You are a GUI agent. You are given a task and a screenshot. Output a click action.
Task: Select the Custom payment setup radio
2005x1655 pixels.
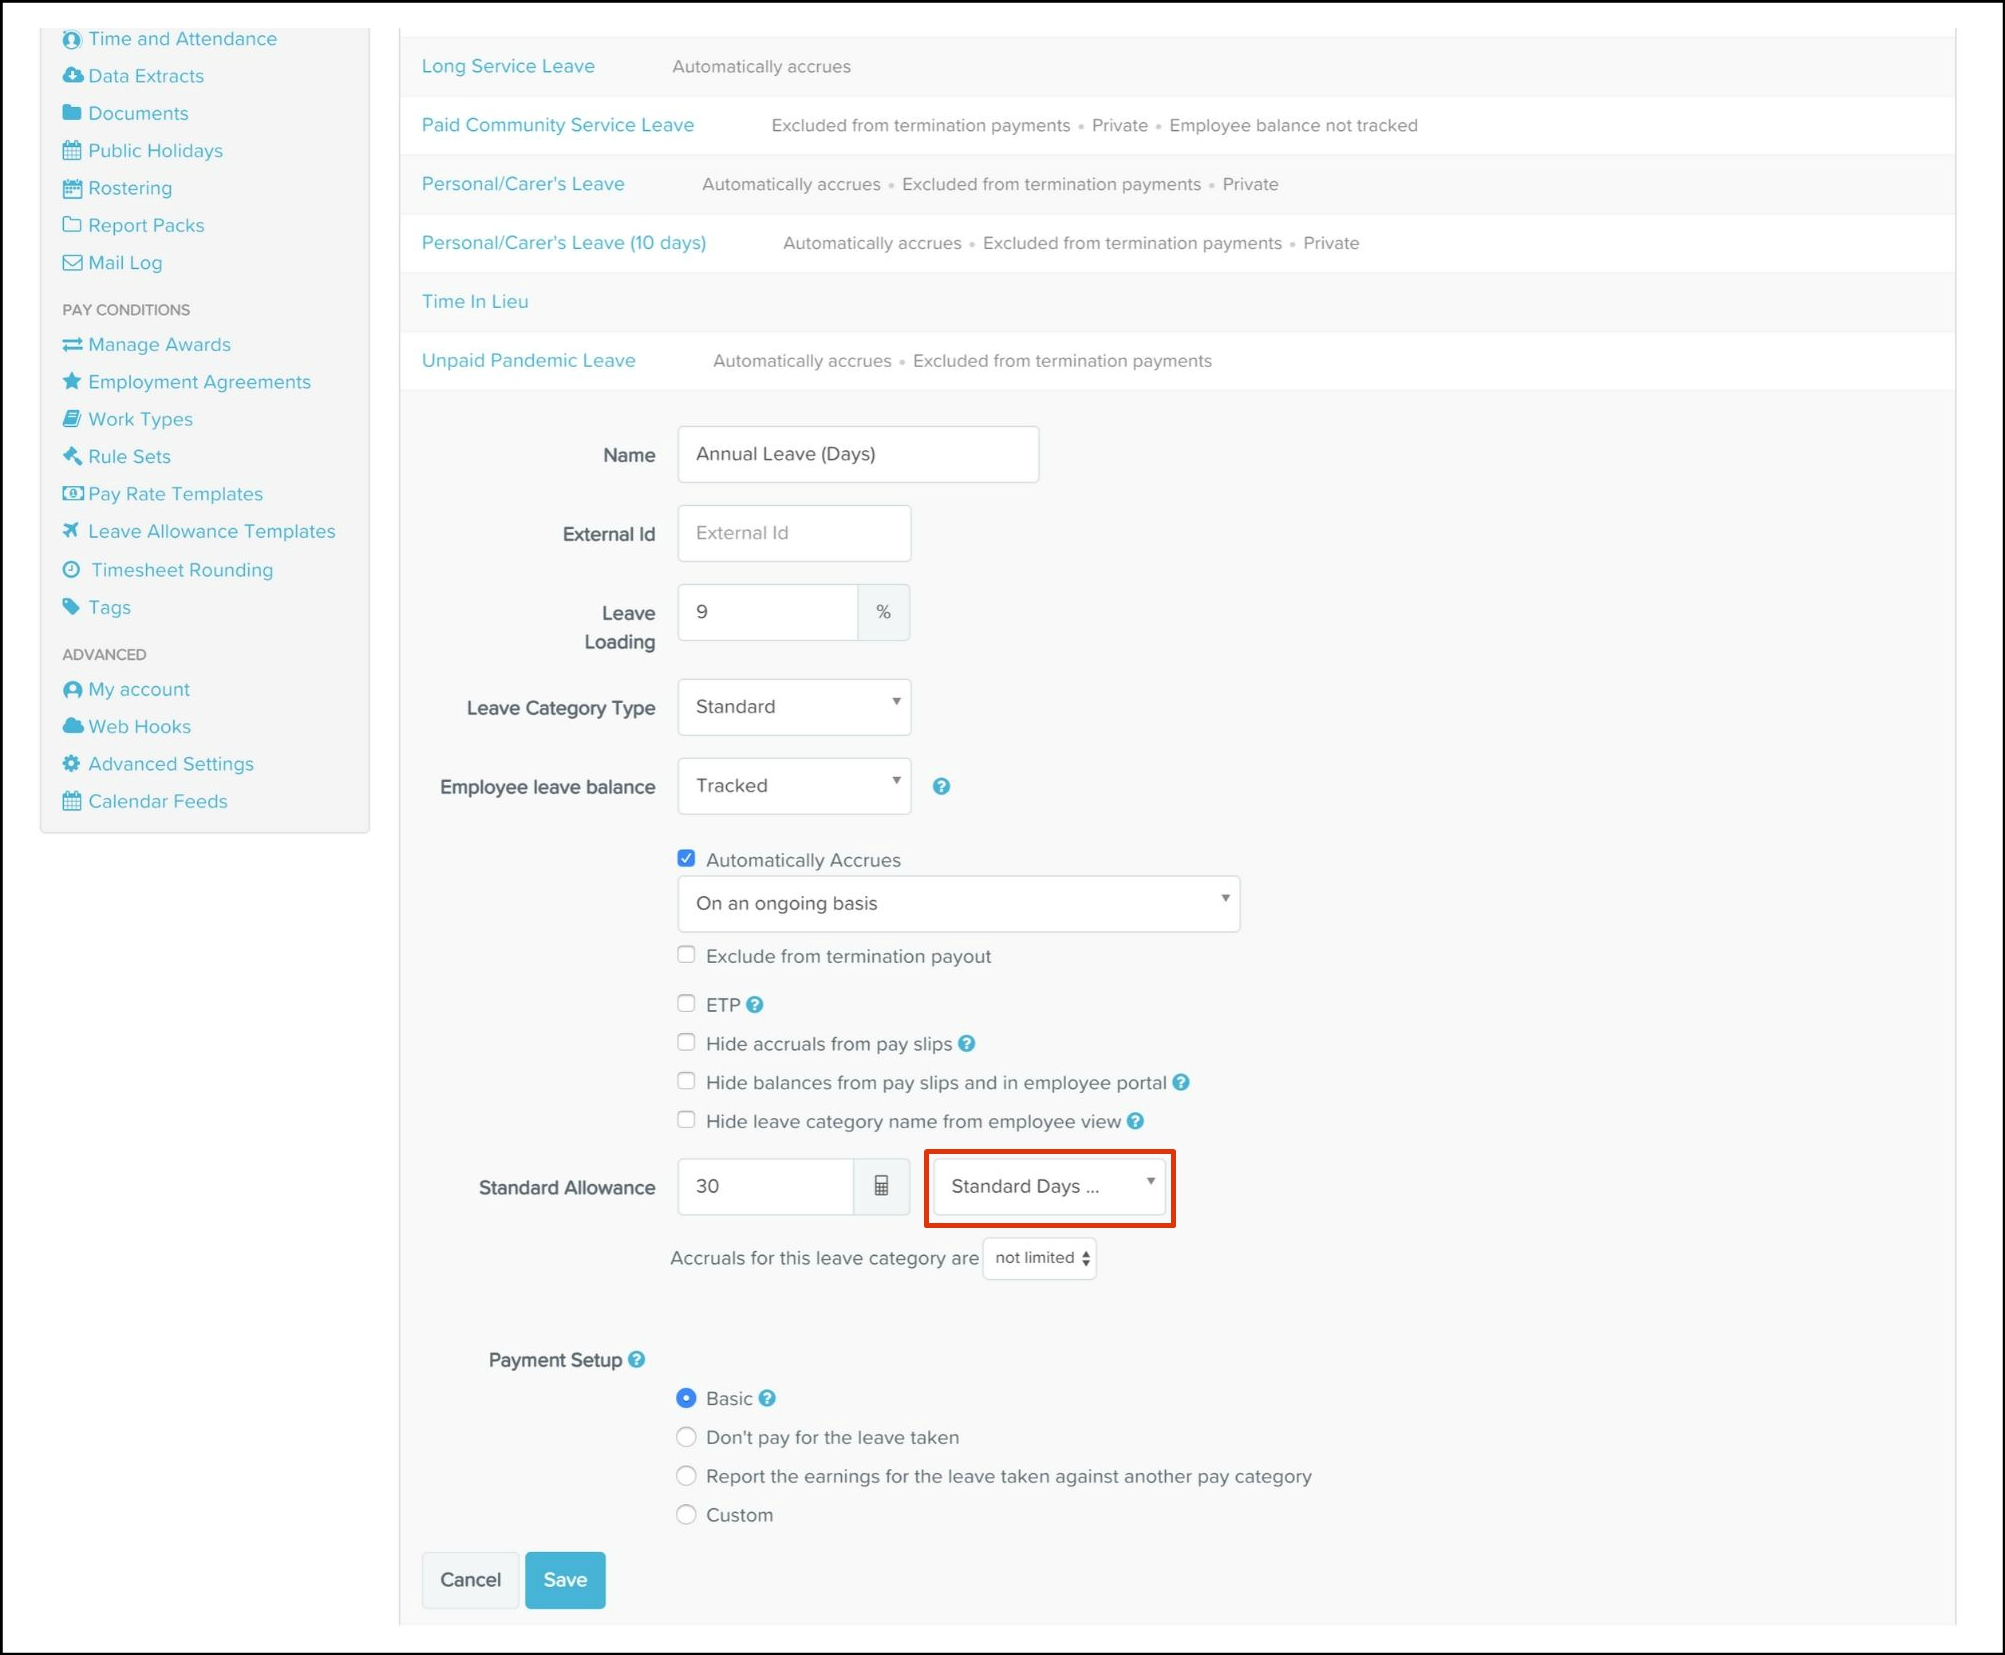(x=686, y=1514)
